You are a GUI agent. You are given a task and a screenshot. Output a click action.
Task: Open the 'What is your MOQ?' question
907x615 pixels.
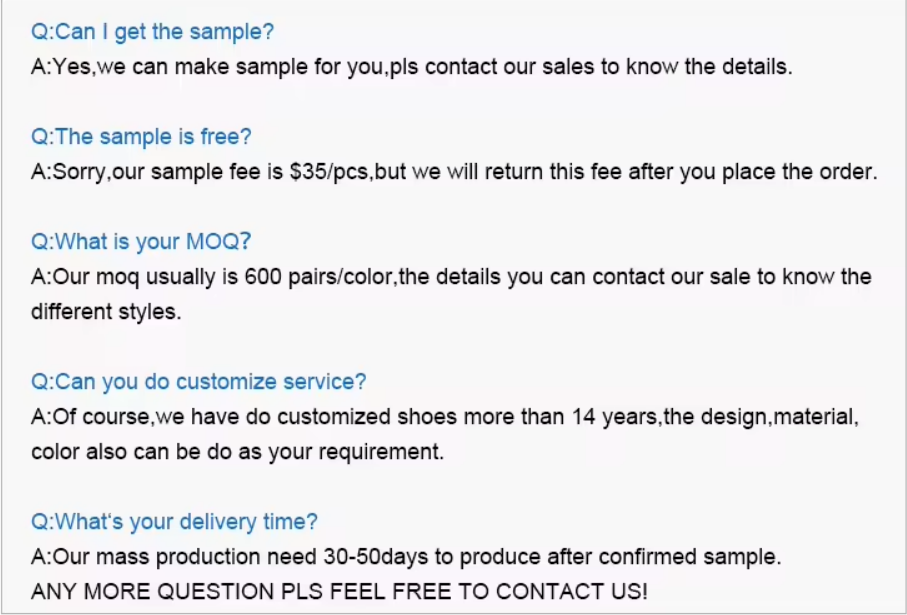click(x=141, y=241)
